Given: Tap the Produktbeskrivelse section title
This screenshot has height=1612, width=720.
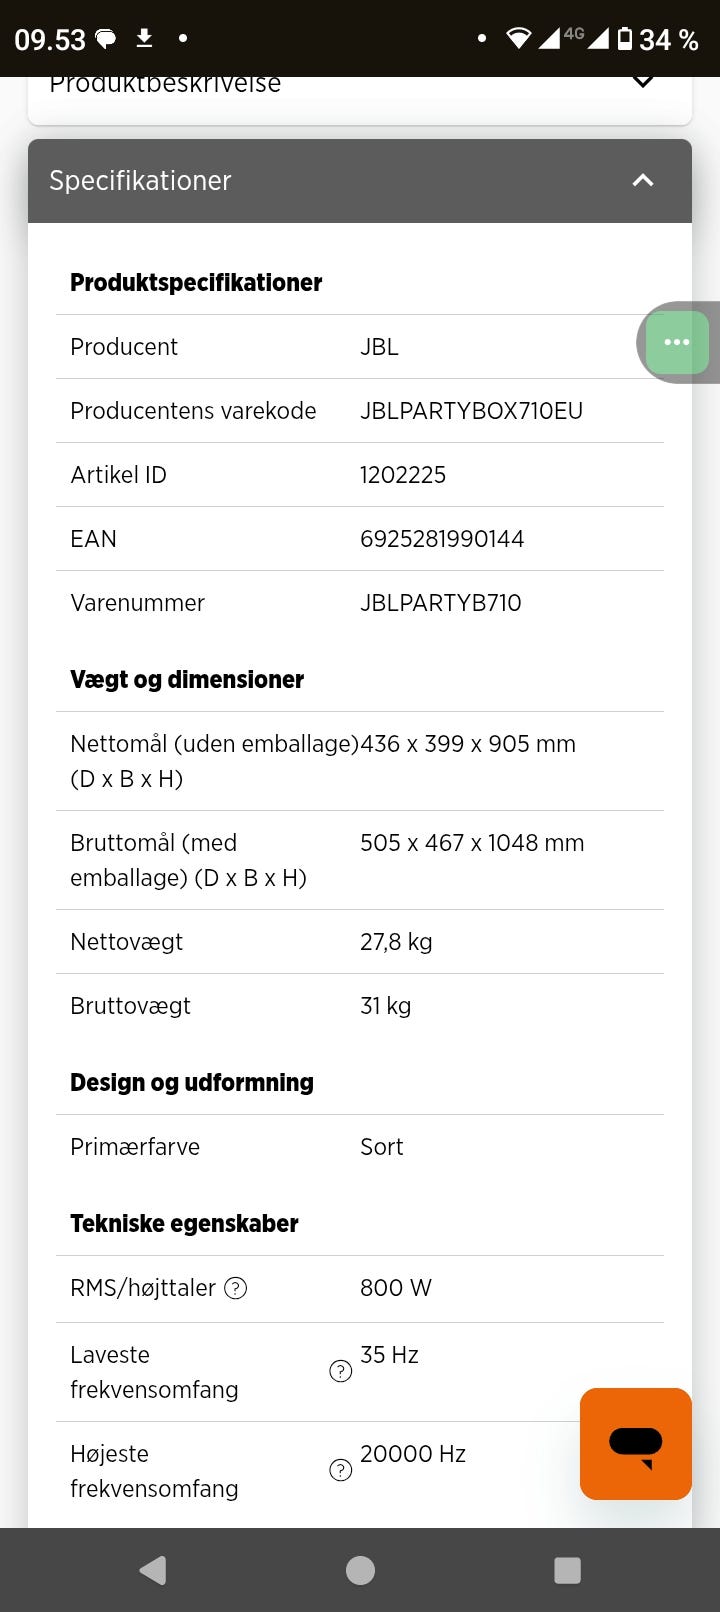Looking at the screenshot, I should click(165, 84).
